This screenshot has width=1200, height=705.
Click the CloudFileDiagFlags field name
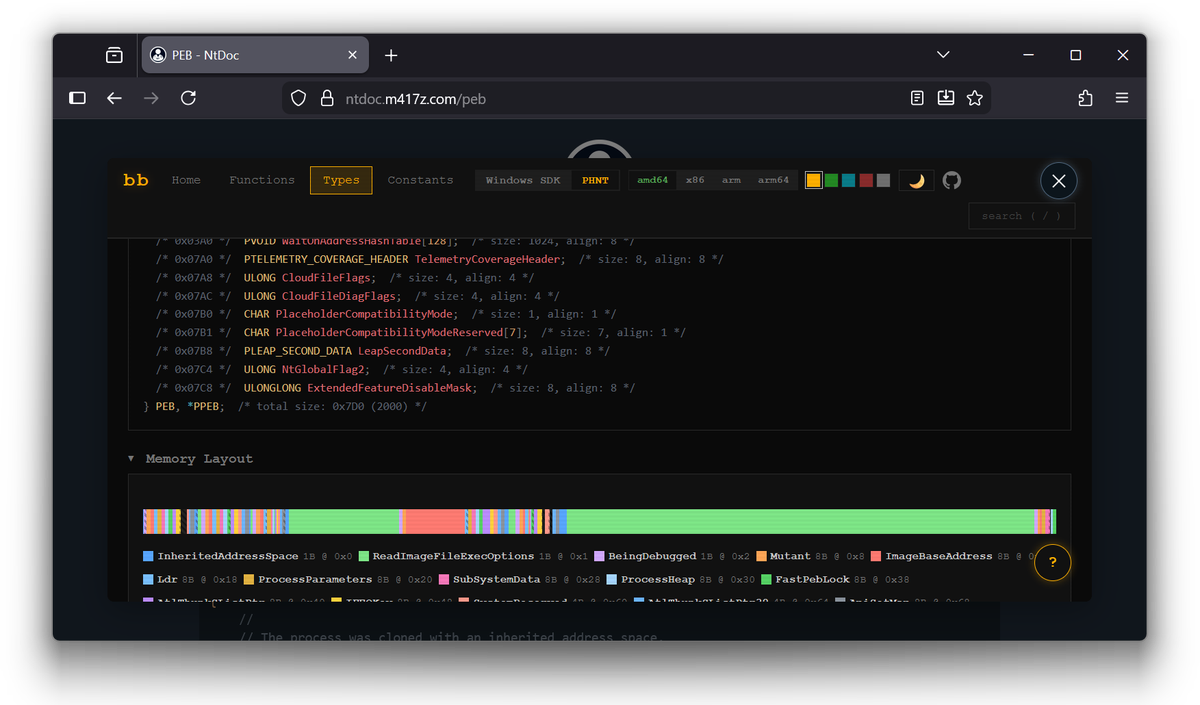tap(341, 296)
